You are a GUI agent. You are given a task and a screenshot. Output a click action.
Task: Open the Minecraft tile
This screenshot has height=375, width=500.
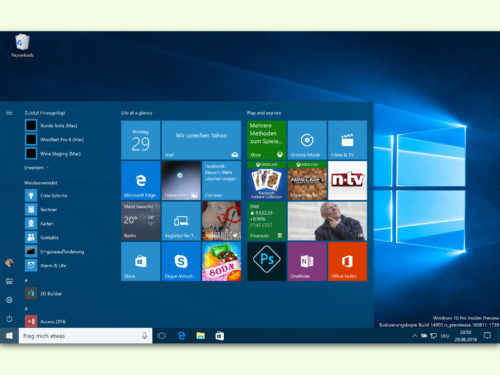pyautogui.click(x=307, y=180)
